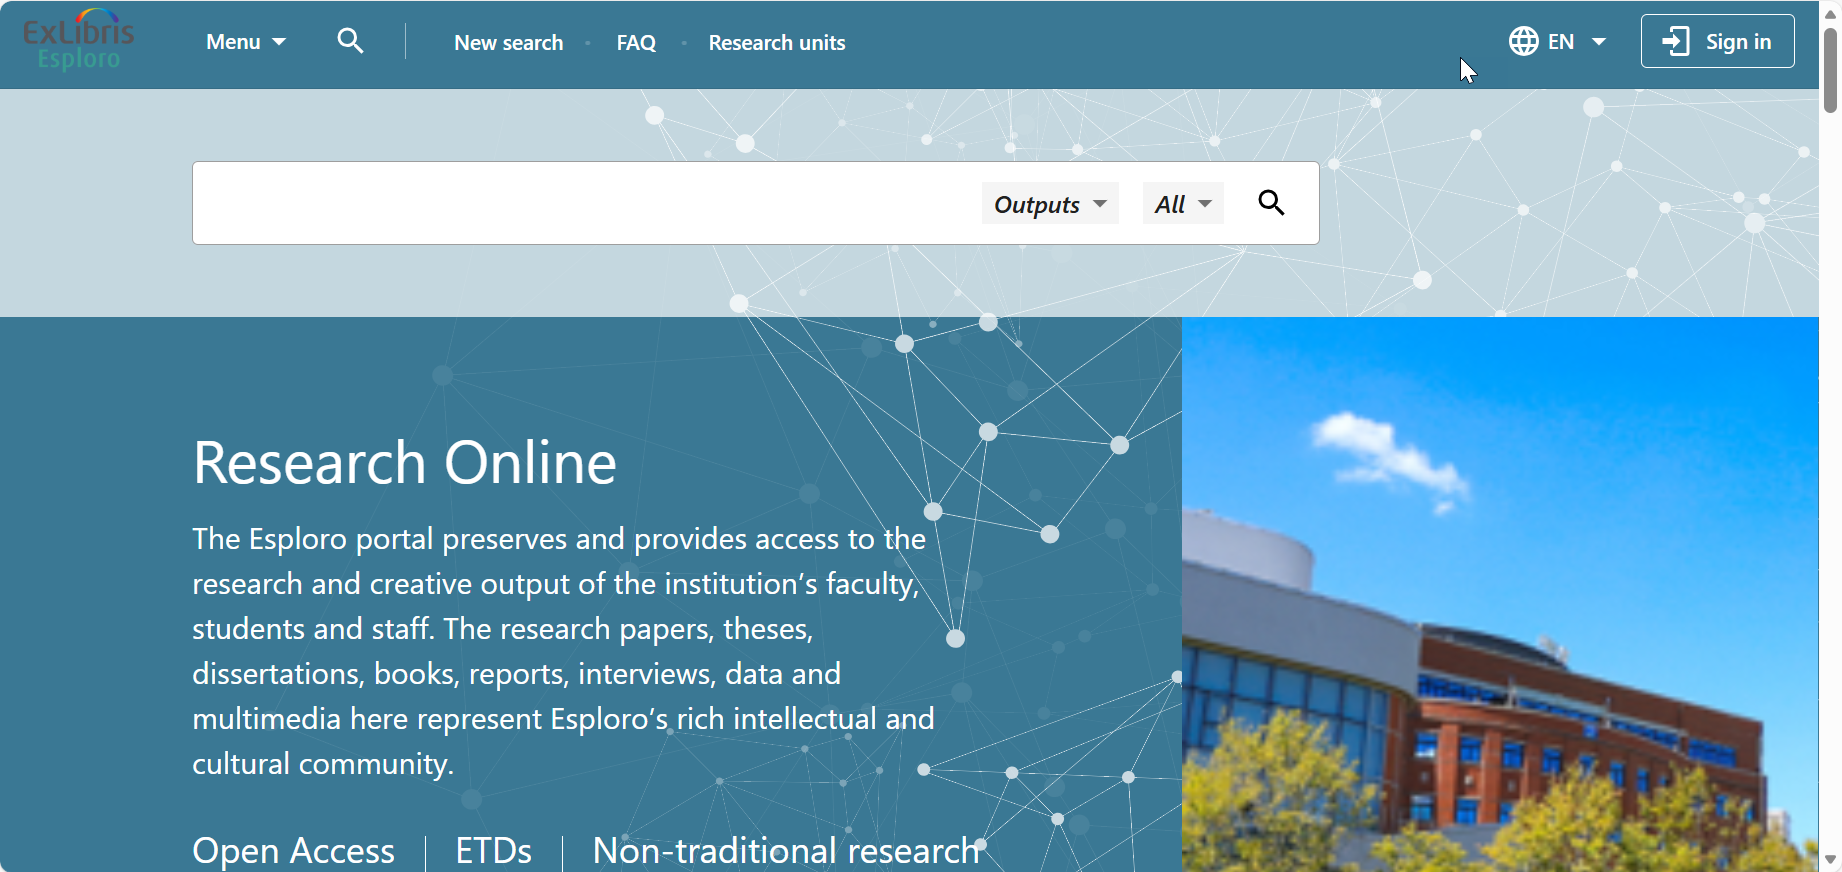Screen dimensions: 1842x872
Task: Click the scrollbar down arrow
Action: 1830,859
